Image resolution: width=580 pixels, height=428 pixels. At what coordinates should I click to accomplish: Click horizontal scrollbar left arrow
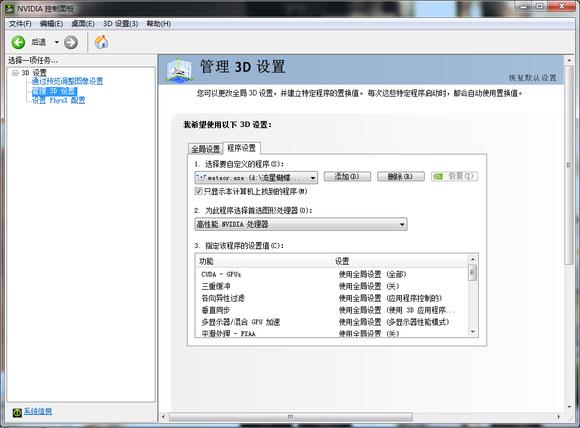pos(163,417)
